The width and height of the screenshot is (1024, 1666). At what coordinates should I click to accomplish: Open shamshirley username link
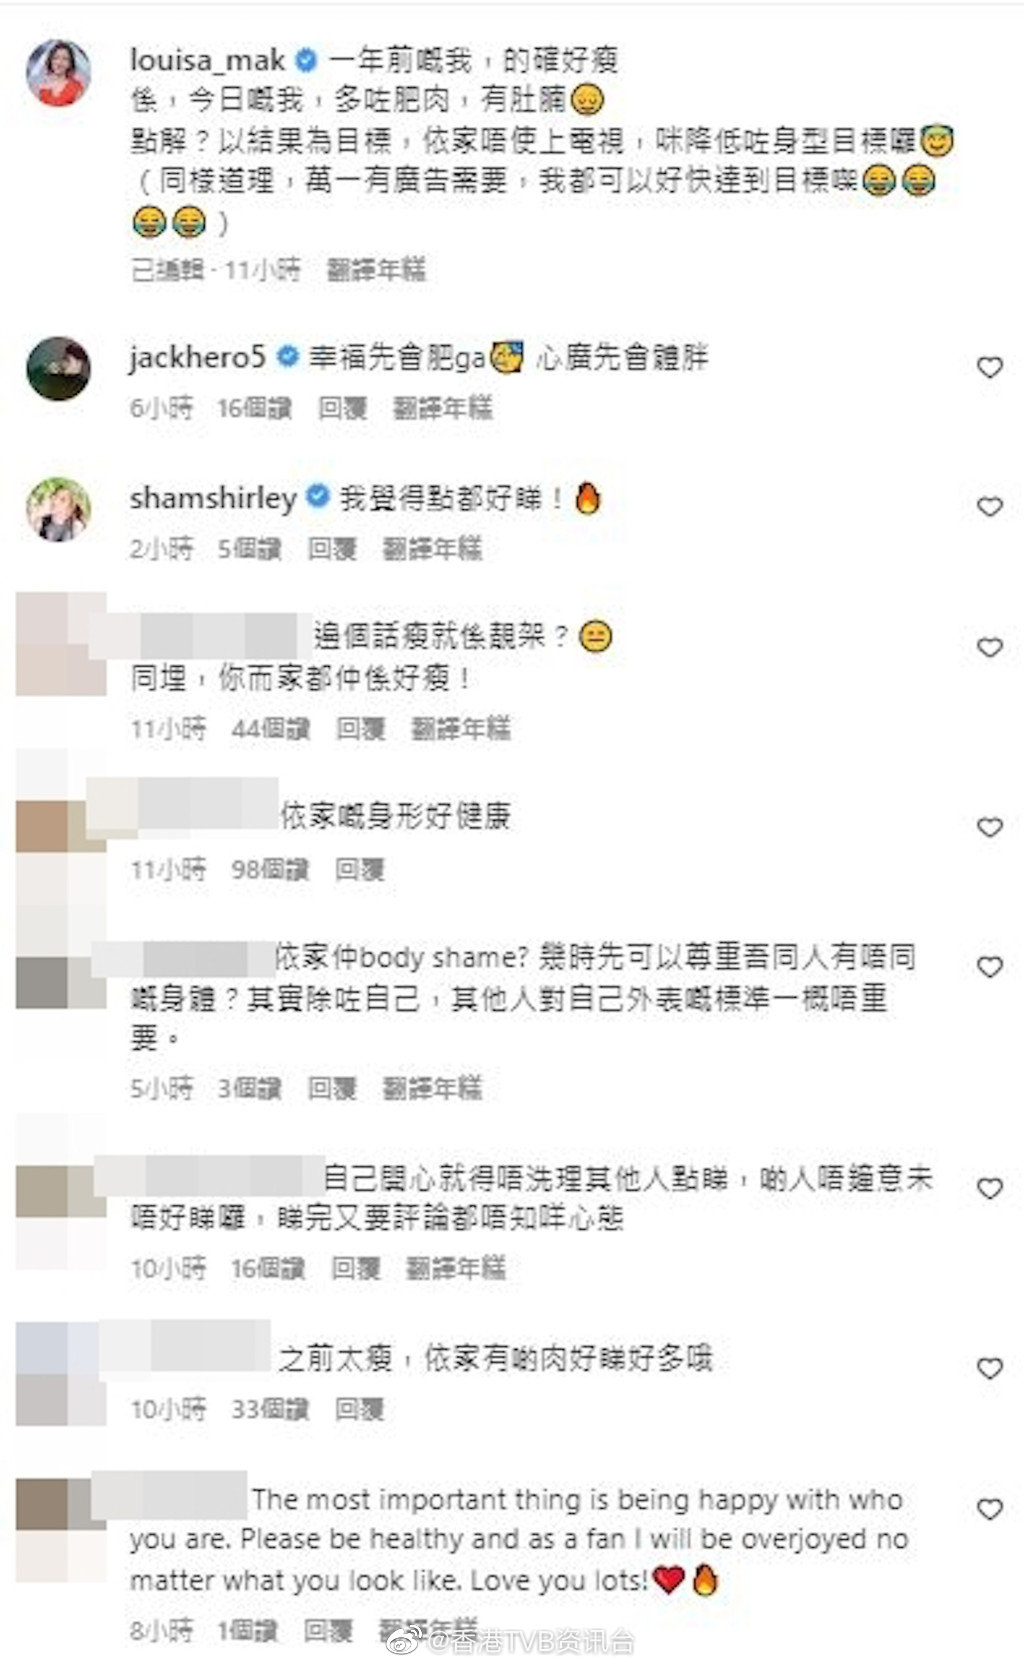(x=213, y=498)
